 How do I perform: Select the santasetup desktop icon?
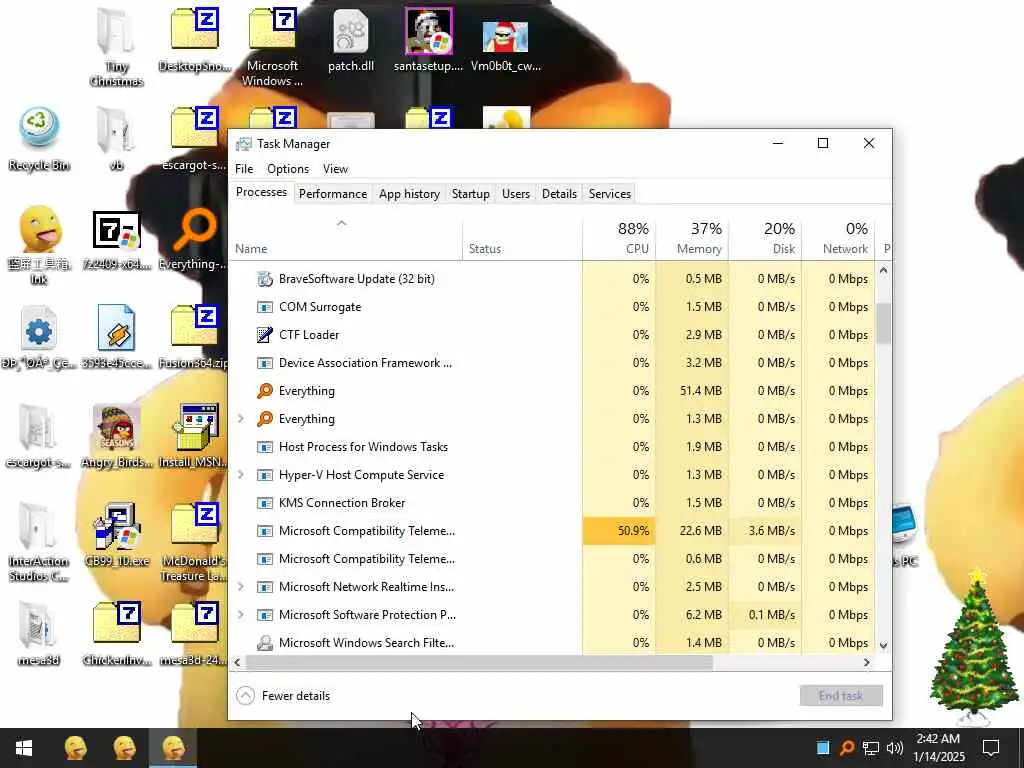tap(428, 40)
